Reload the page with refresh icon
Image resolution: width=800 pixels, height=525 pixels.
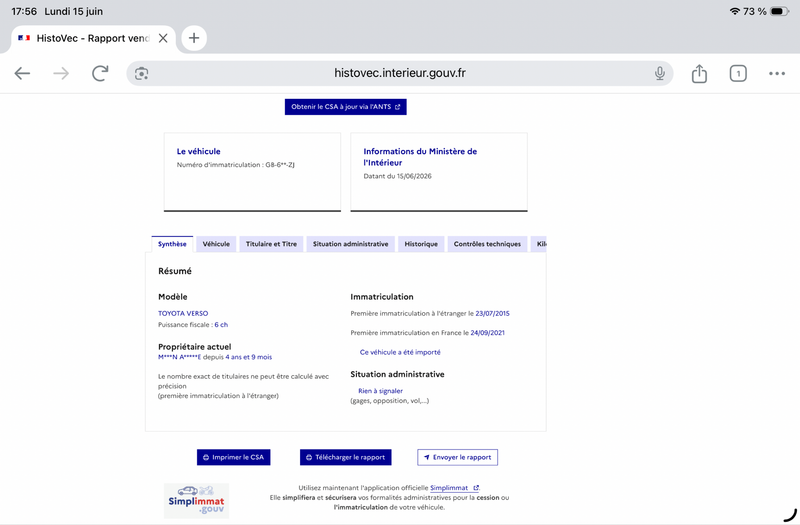point(101,73)
